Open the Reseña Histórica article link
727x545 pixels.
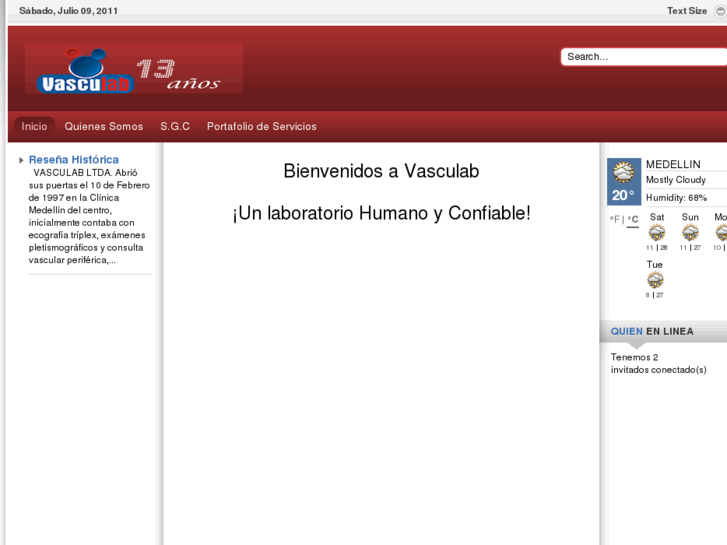click(74, 160)
